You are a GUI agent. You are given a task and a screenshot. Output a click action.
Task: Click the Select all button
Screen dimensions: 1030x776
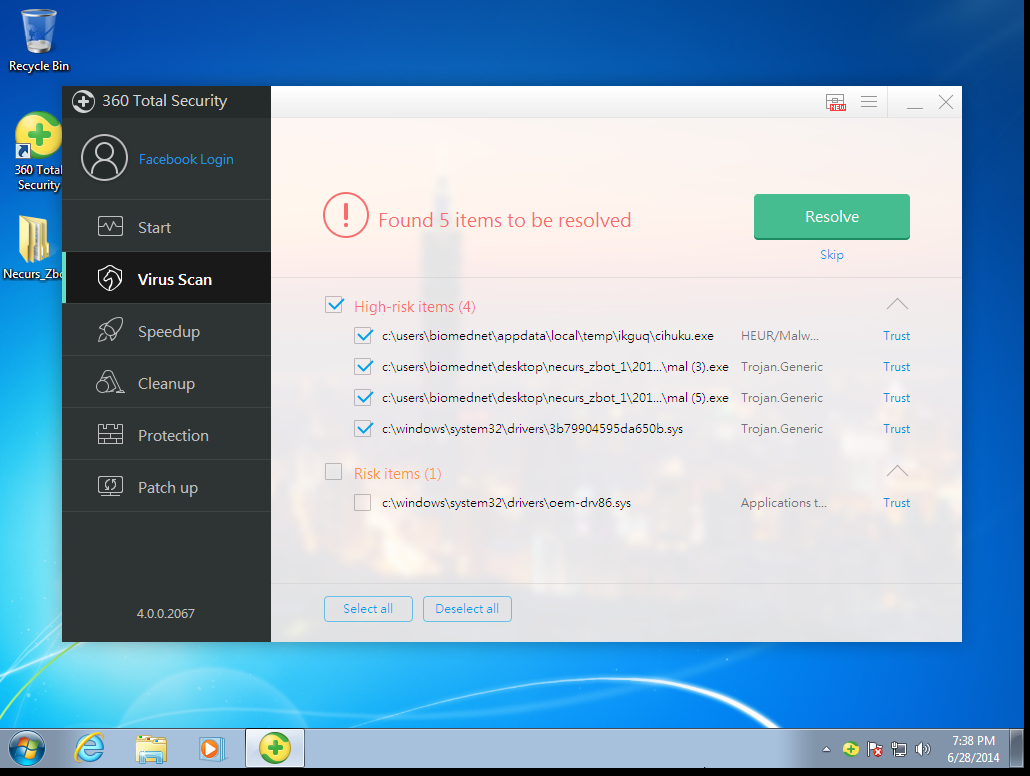368,609
